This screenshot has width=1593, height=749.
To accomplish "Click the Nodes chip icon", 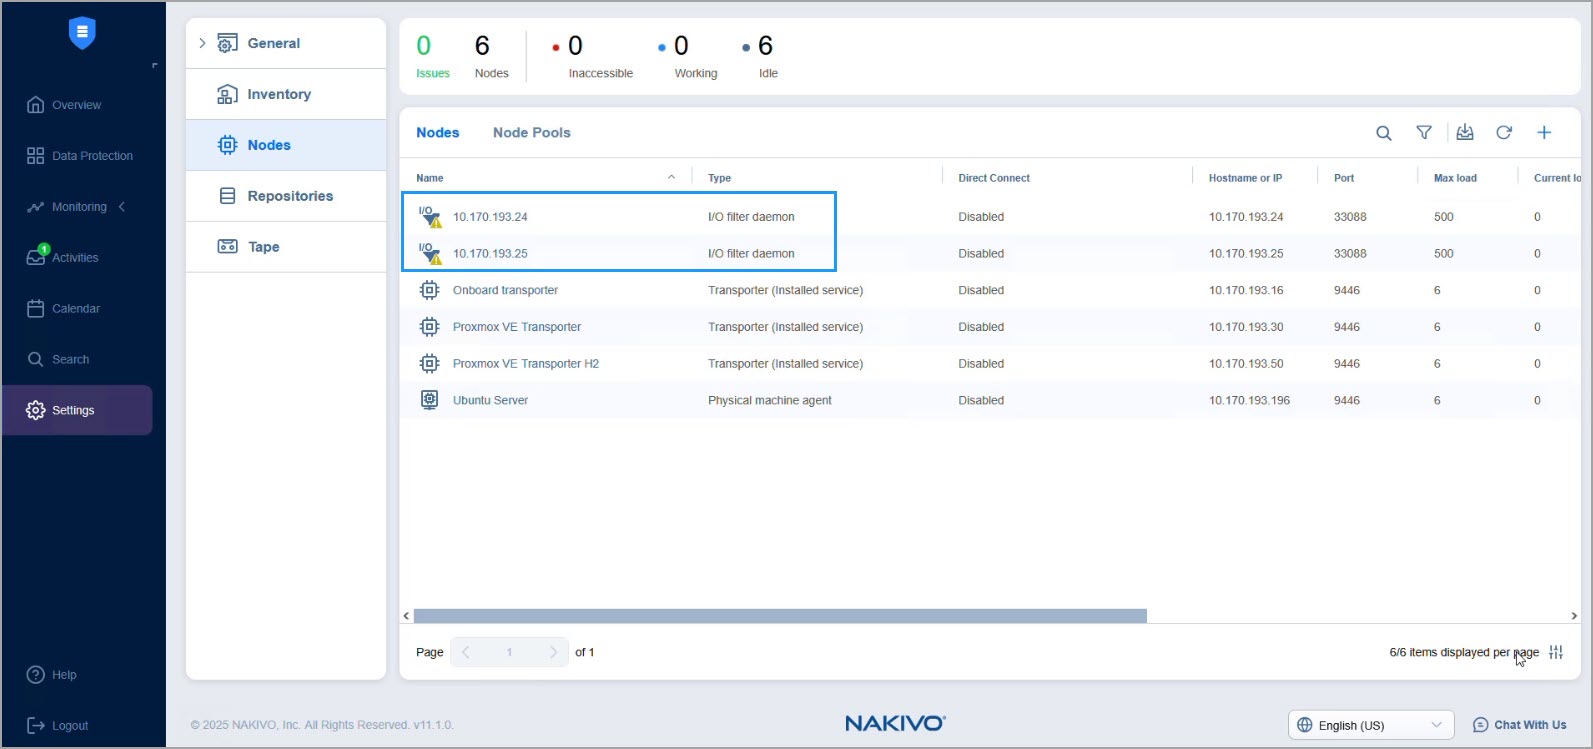I will click(x=228, y=145).
